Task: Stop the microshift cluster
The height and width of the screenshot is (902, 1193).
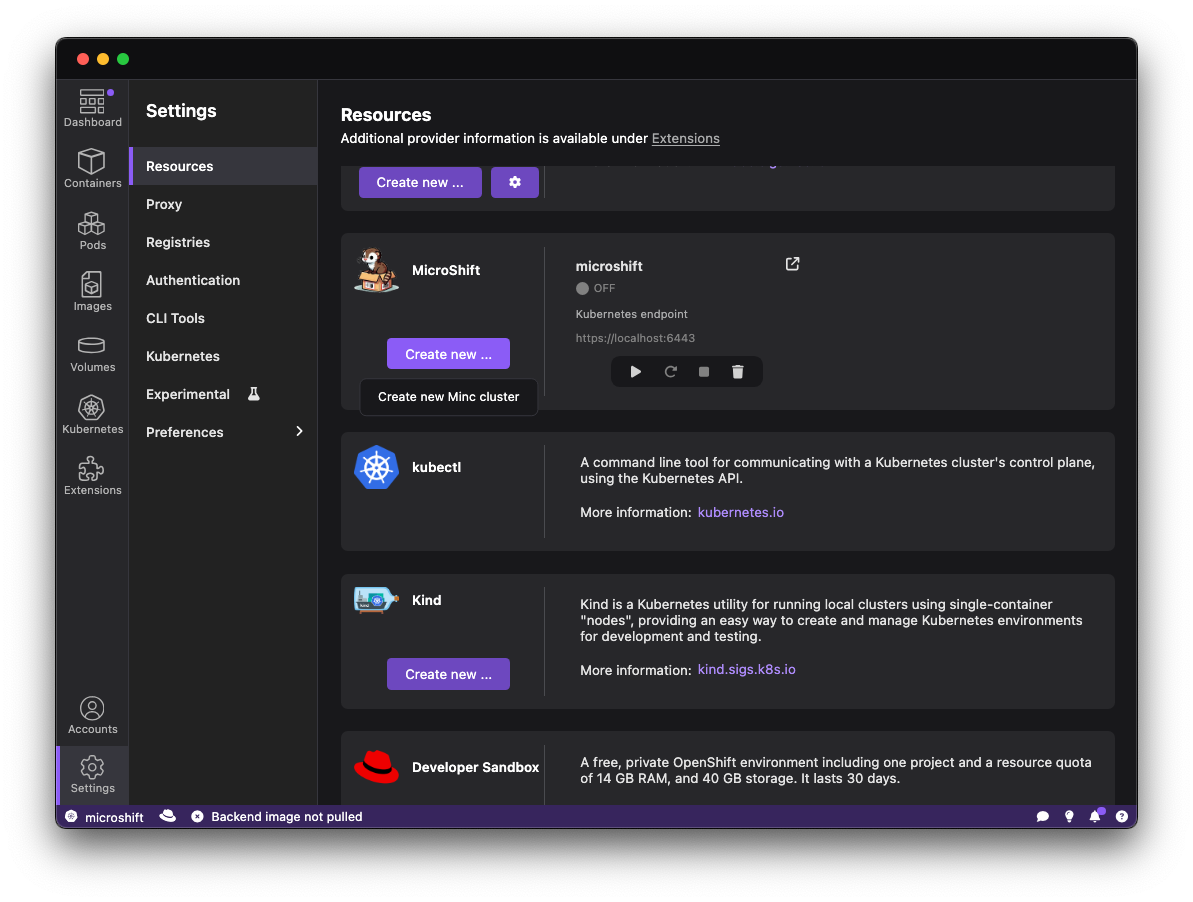Action: 704,372
